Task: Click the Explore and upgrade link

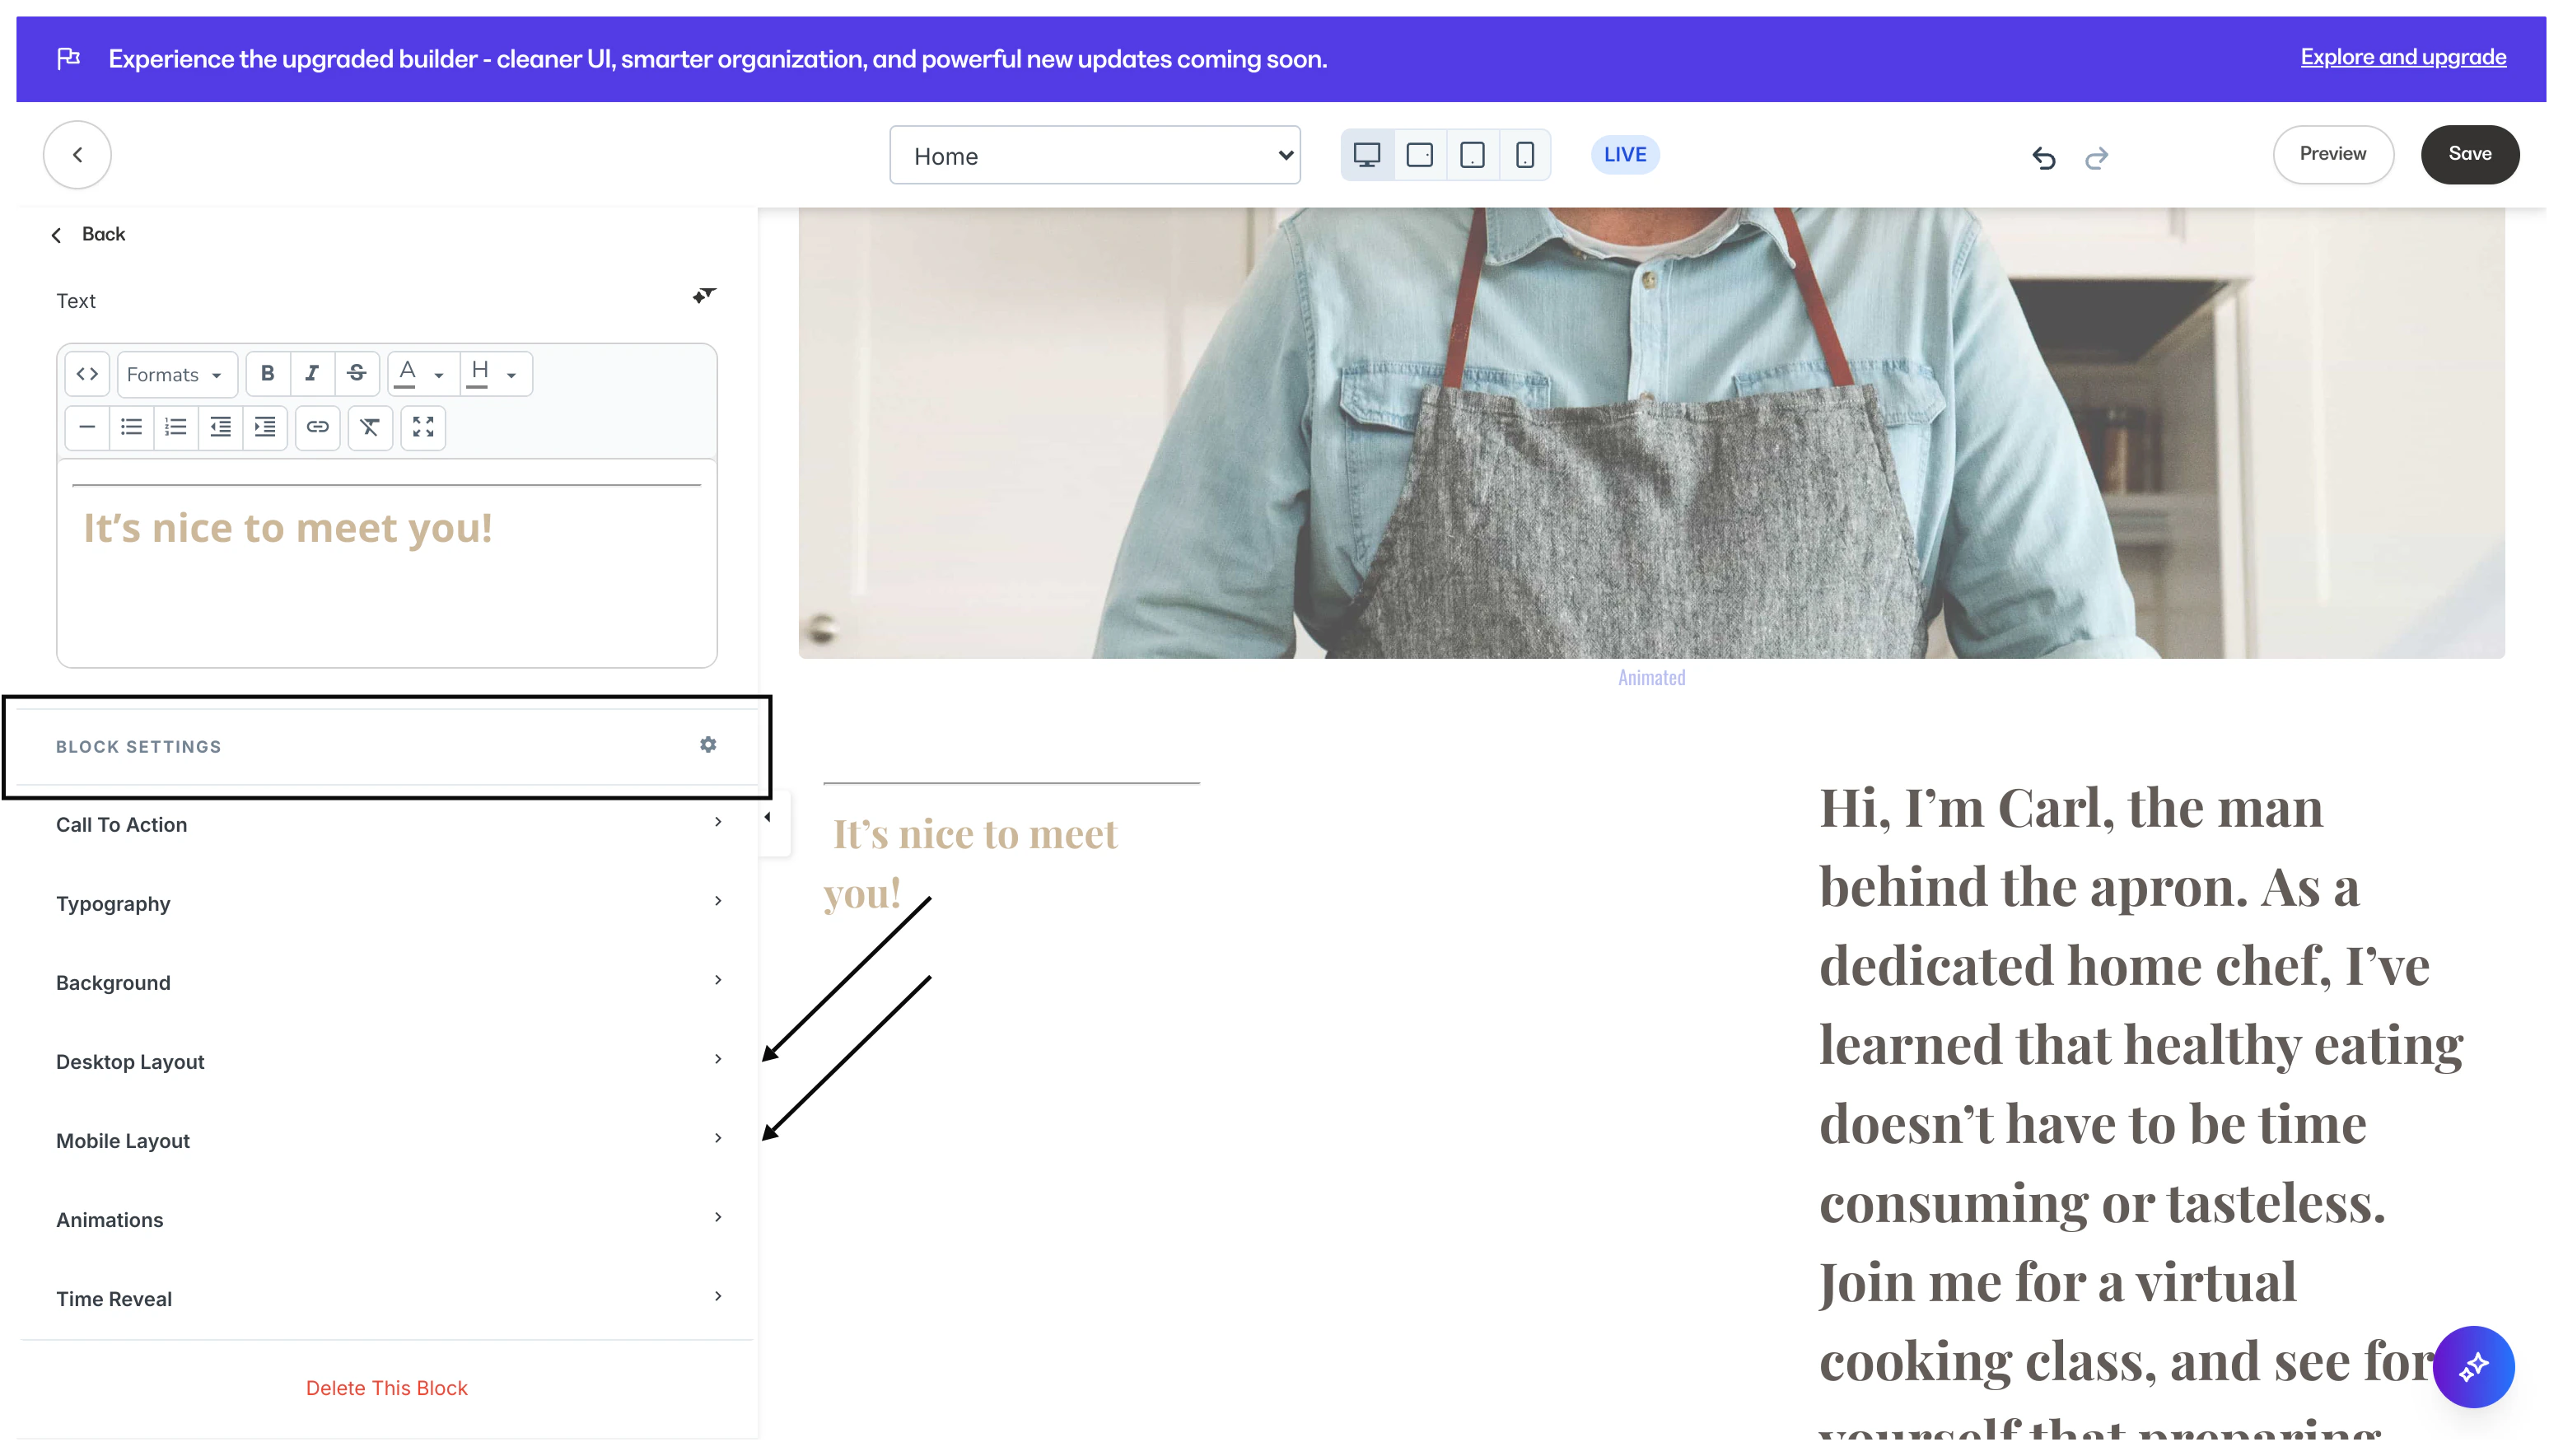Action: pos(2403,57)
